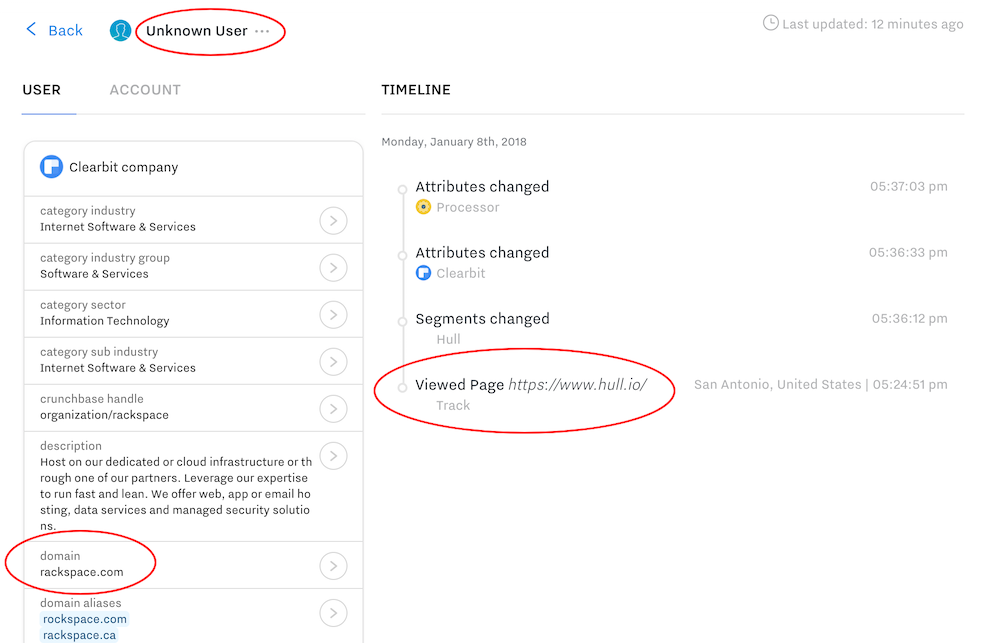This screenshot has width=1000, height=643.
Task: Click the yellow Processor icon
Action: coord(423,207)
